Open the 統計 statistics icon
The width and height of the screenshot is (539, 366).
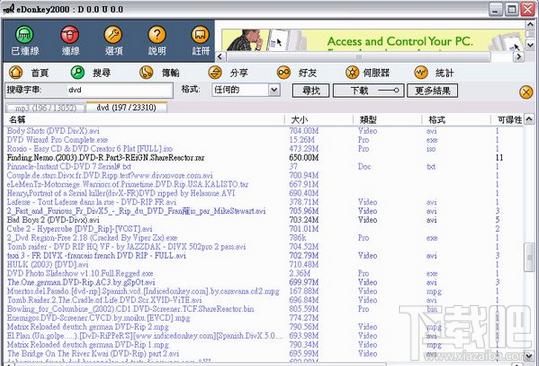[x=421, y=72]
